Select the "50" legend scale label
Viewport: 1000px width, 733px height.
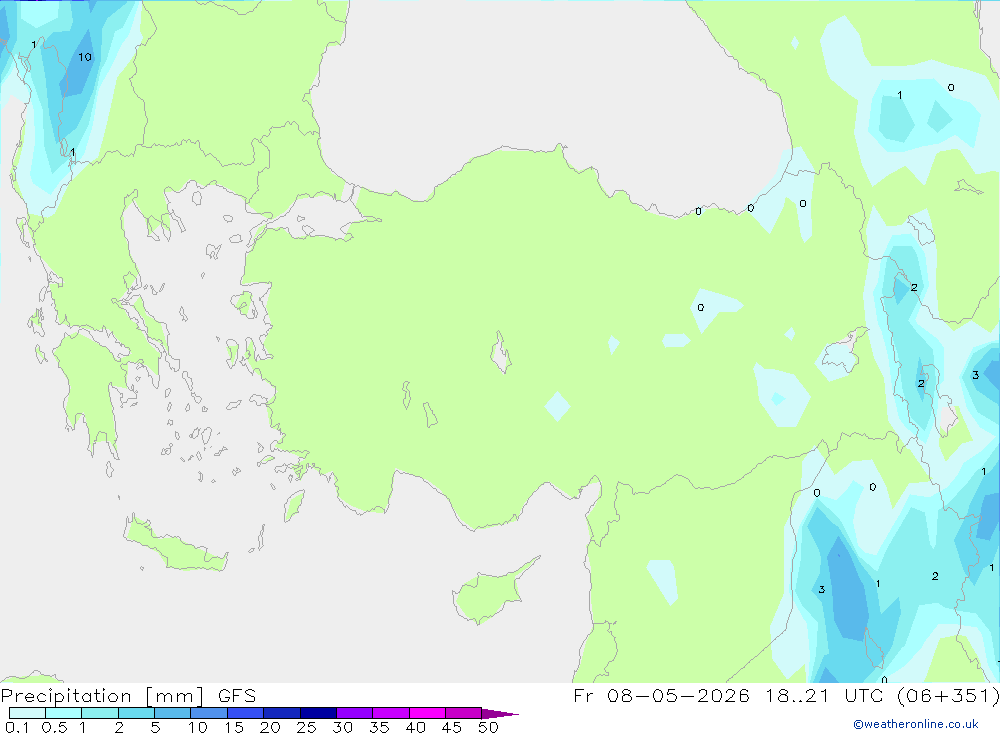(488, 727)
